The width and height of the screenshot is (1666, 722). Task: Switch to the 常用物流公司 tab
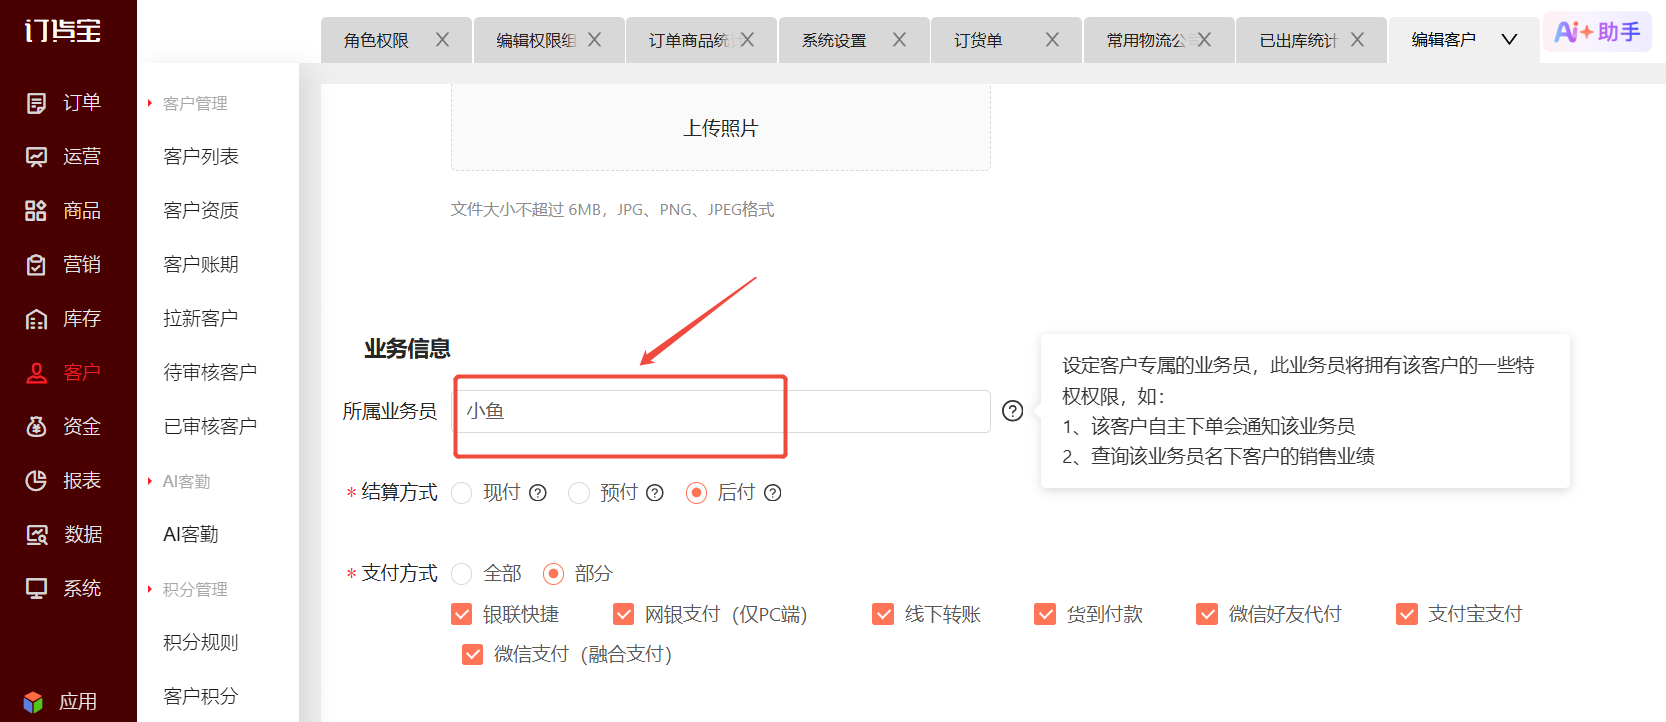click(x=1149, y=40)
